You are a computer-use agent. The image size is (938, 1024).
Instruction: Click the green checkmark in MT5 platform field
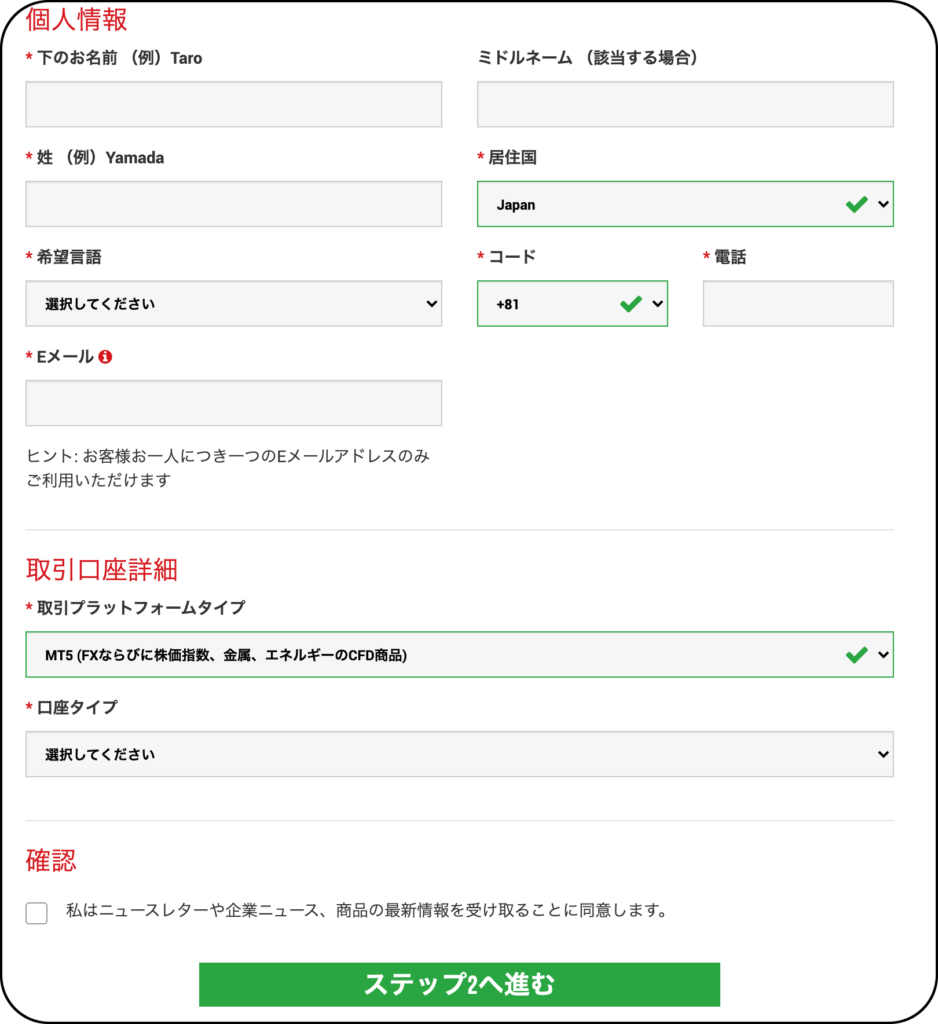tap(856, 654)
